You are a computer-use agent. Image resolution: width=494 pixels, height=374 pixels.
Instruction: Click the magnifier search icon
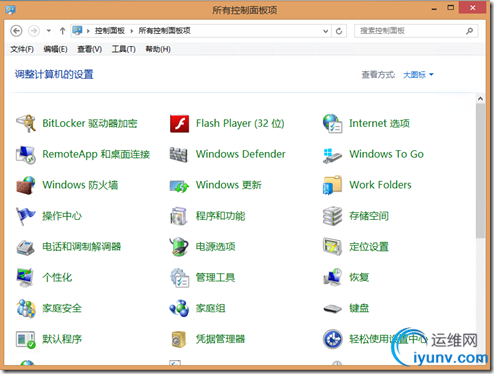(469, 31)
